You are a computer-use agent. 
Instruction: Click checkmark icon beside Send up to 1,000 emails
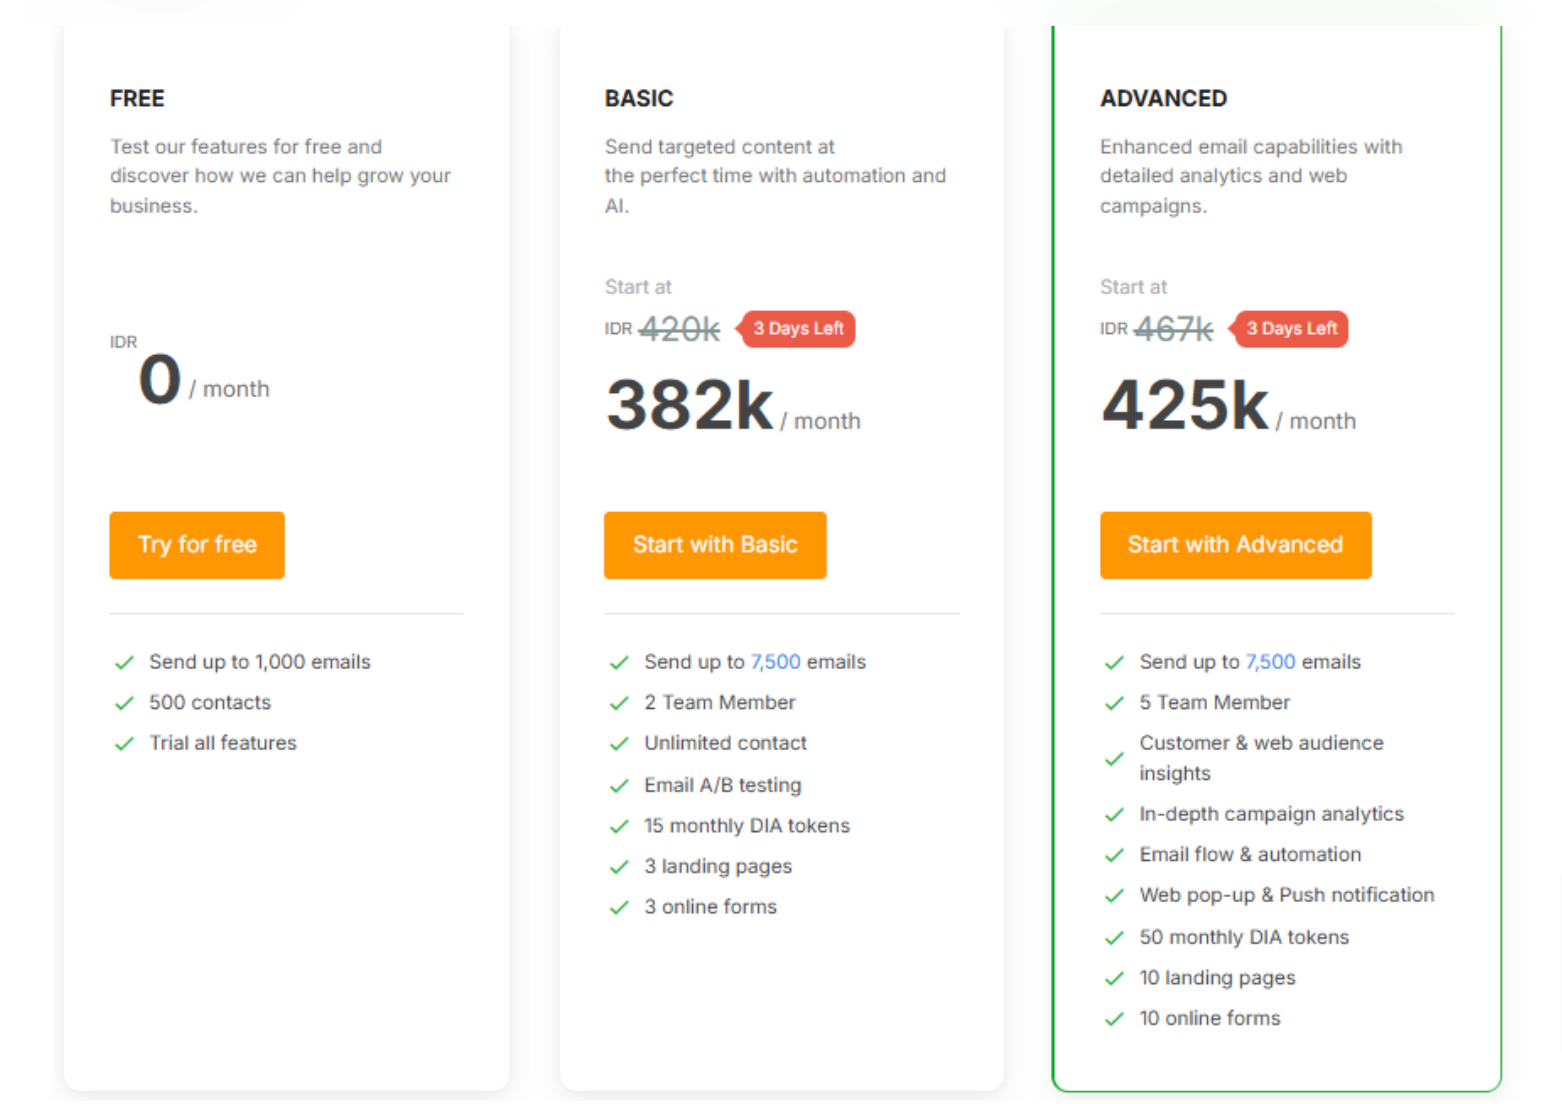pos(124,663)
